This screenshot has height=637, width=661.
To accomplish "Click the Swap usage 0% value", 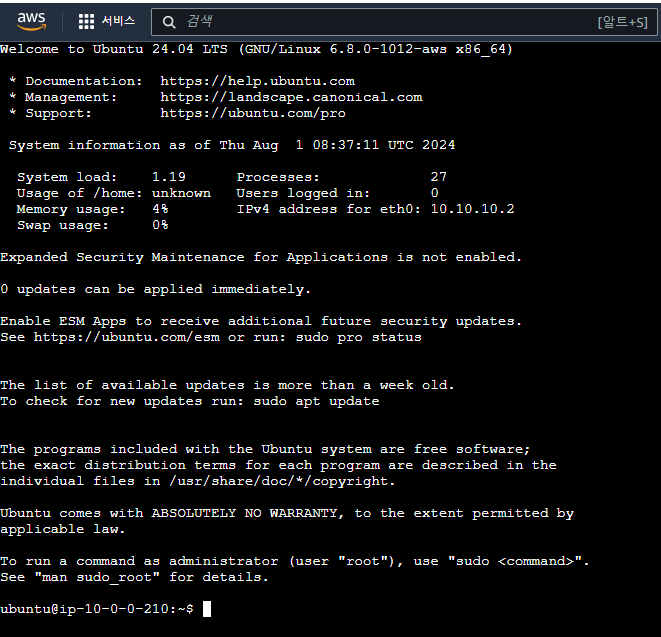I will 160,225.
